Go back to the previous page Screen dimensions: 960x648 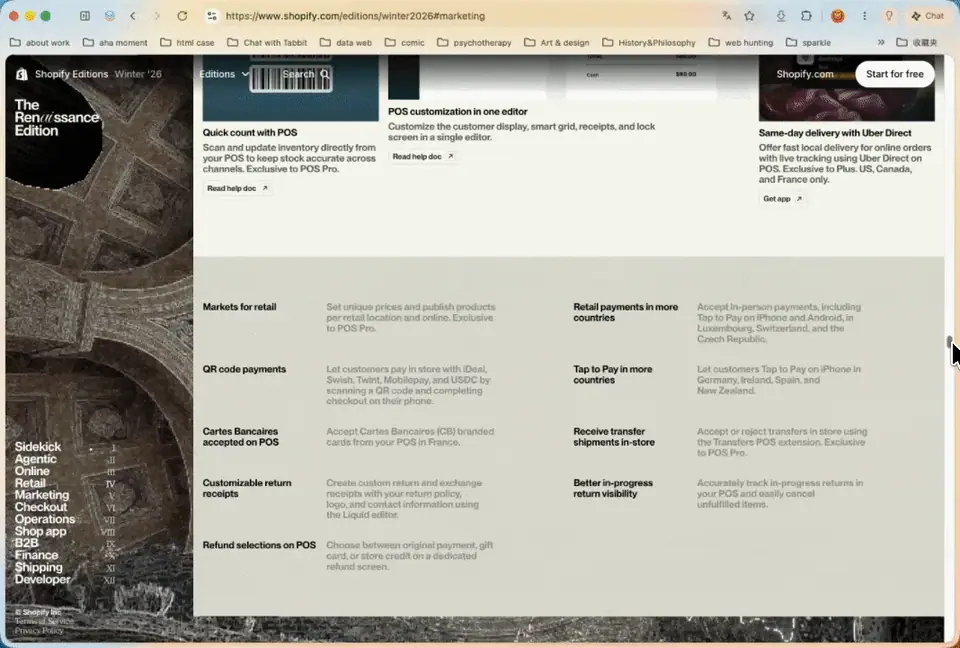click(133, 16)
